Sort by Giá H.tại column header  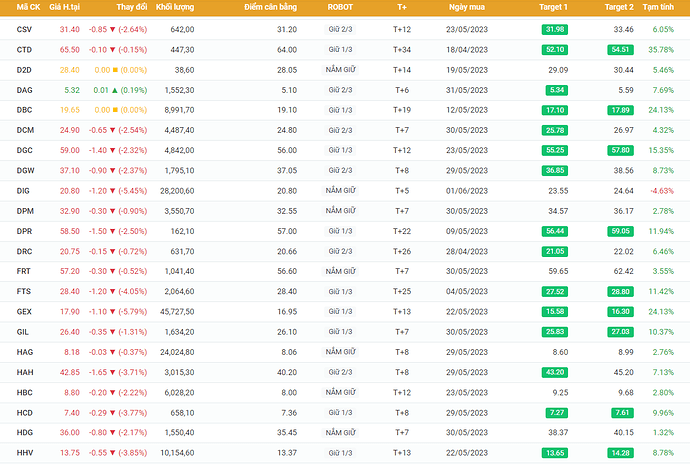coord(65,7)
